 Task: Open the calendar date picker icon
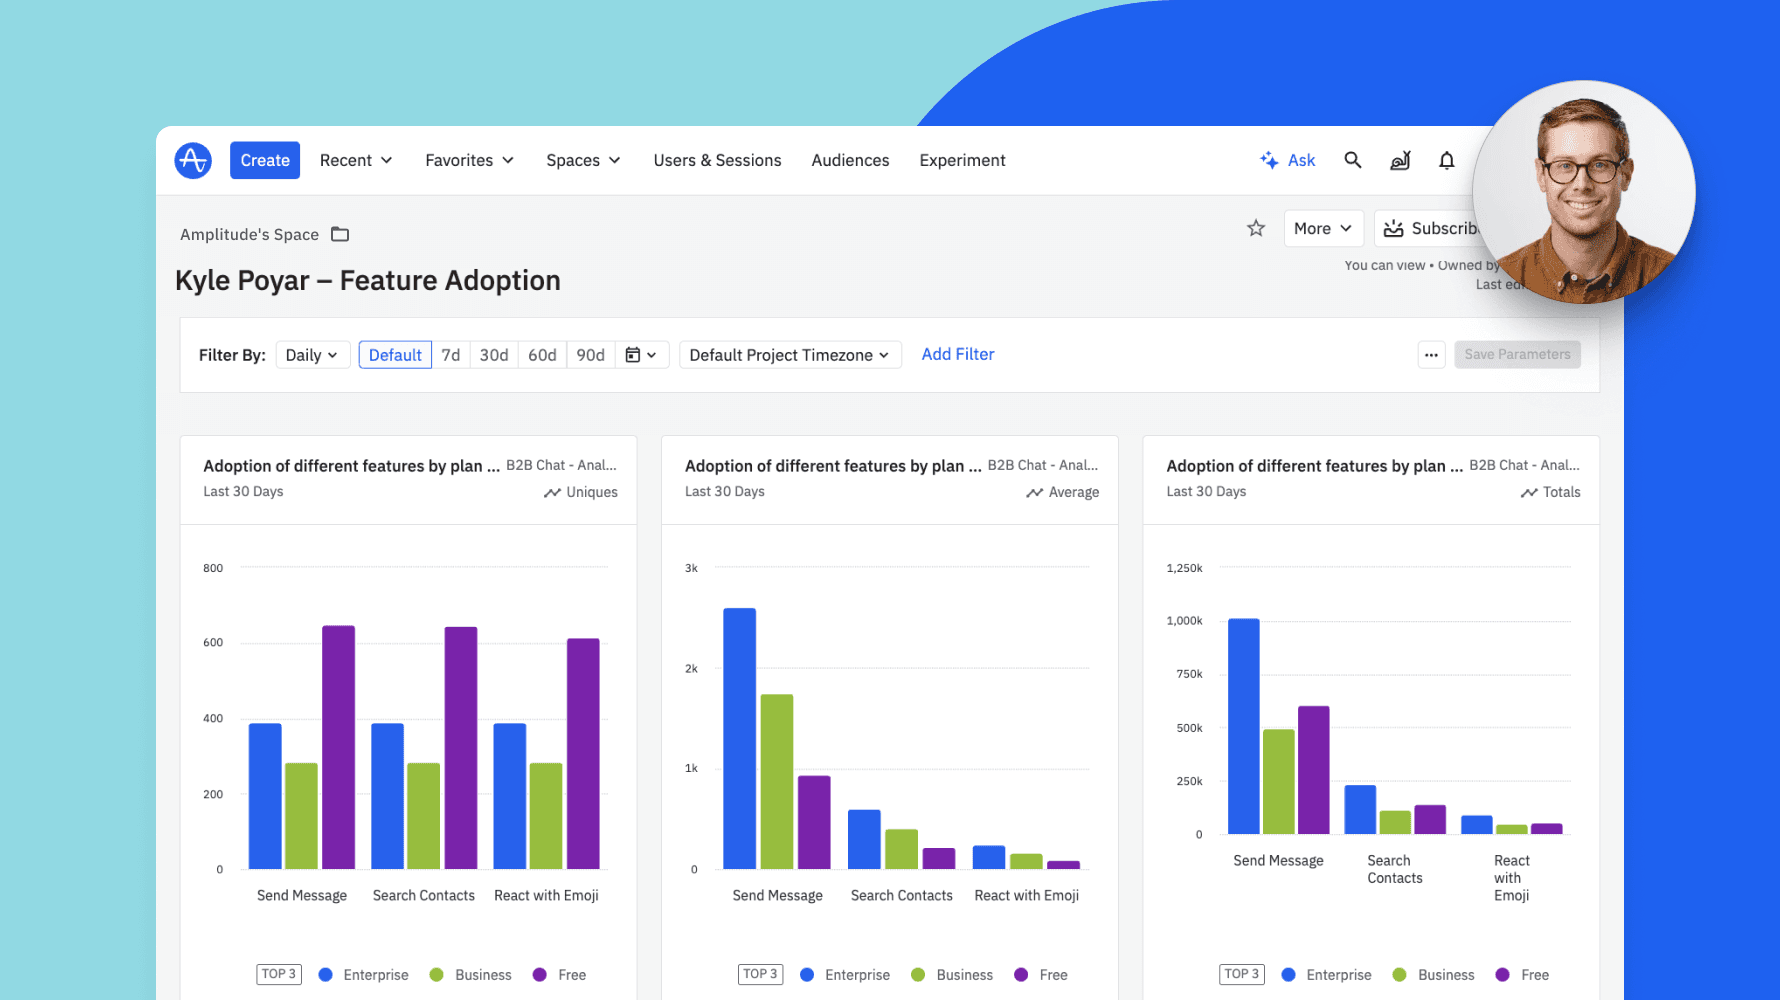point(636,354)
